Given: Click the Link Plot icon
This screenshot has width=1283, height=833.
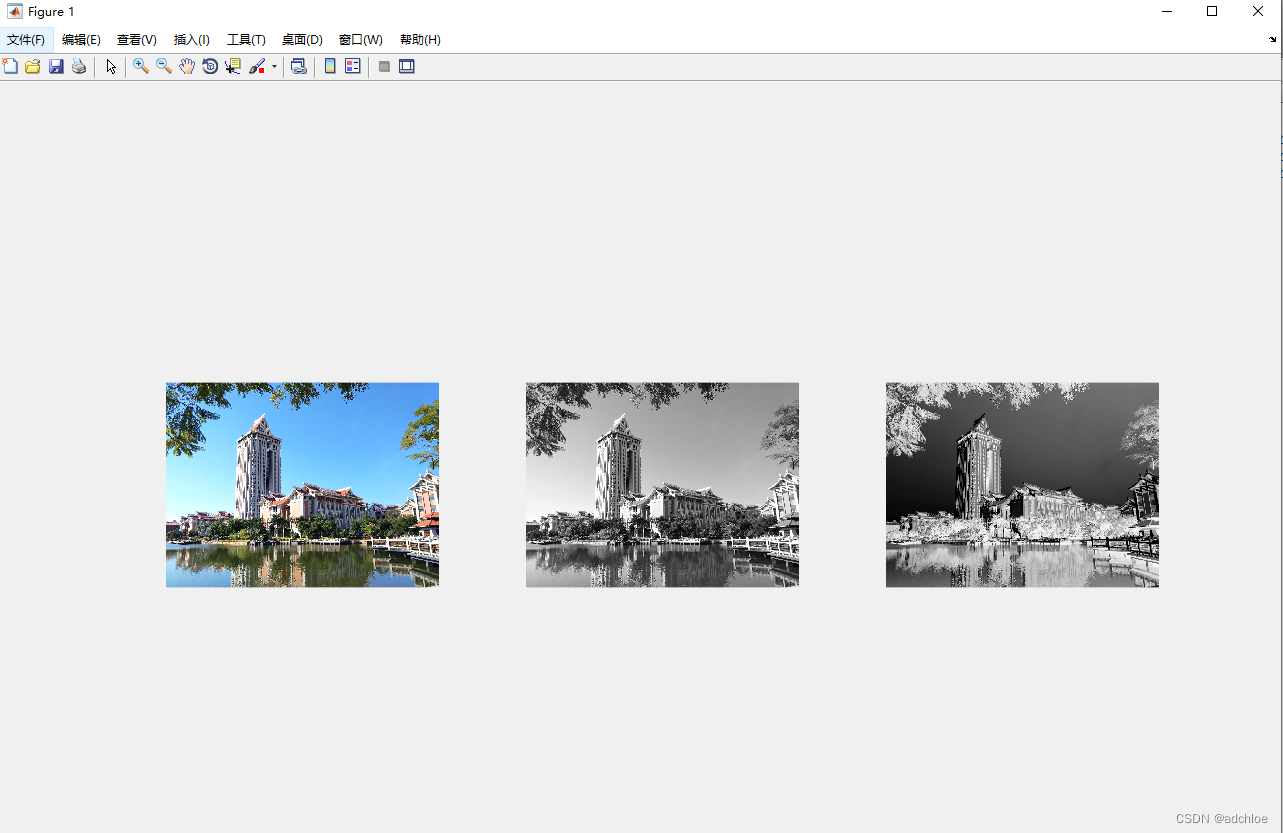Looking at the screenshot, I should pyautogui.click(x=298, y=66).
